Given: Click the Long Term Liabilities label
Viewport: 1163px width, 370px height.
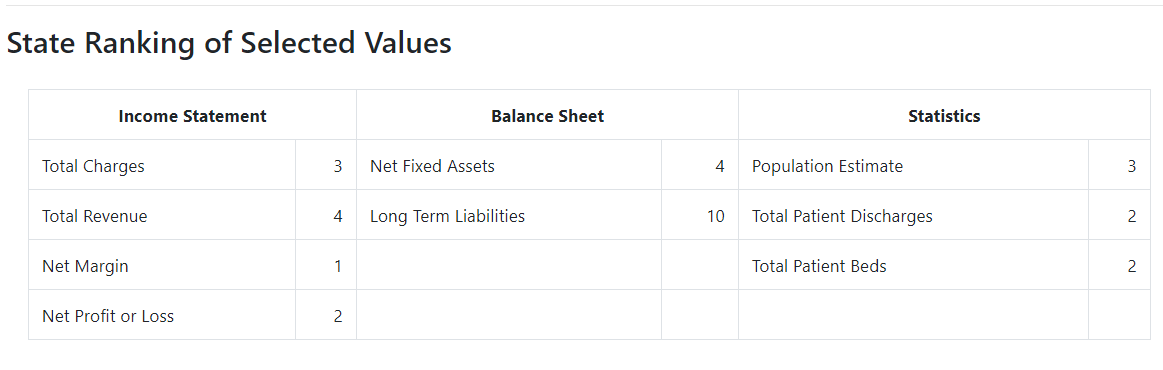Looking at the screenshot, I should (x=447, y=216).
